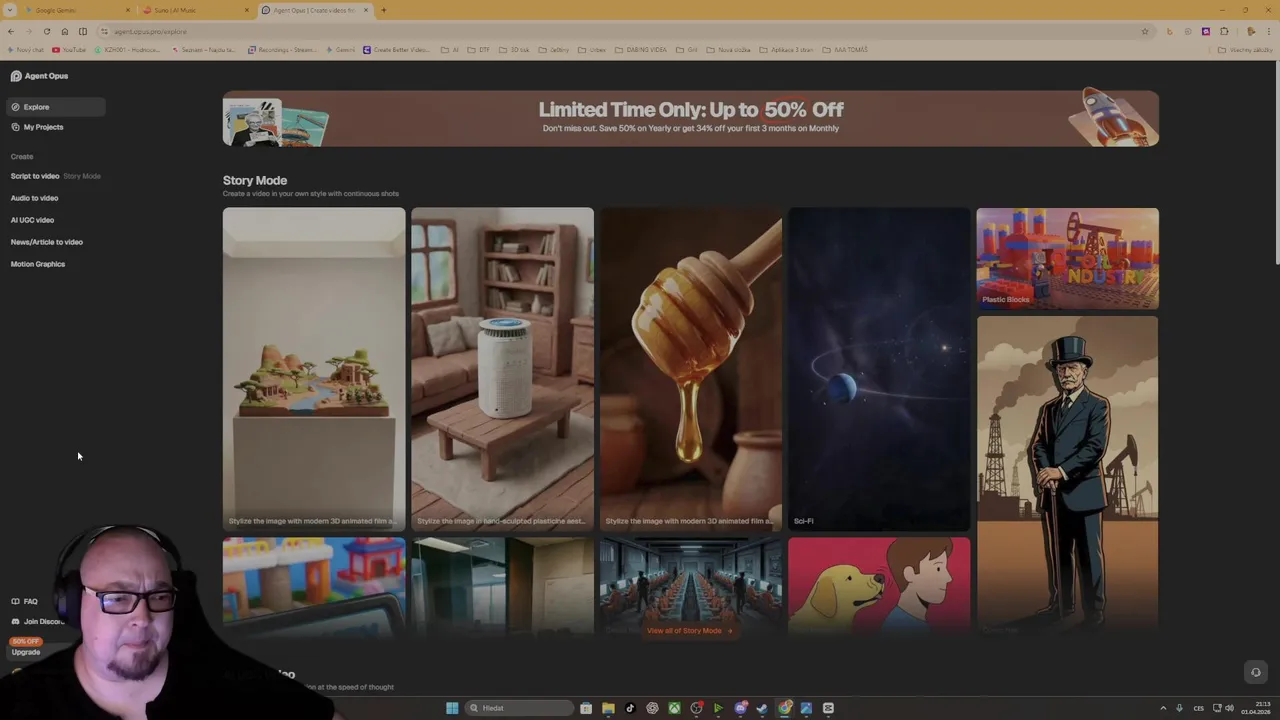The image size is (1280, 720).
Task: Open File Explorer from the taskbar
Action: point(609,708)
